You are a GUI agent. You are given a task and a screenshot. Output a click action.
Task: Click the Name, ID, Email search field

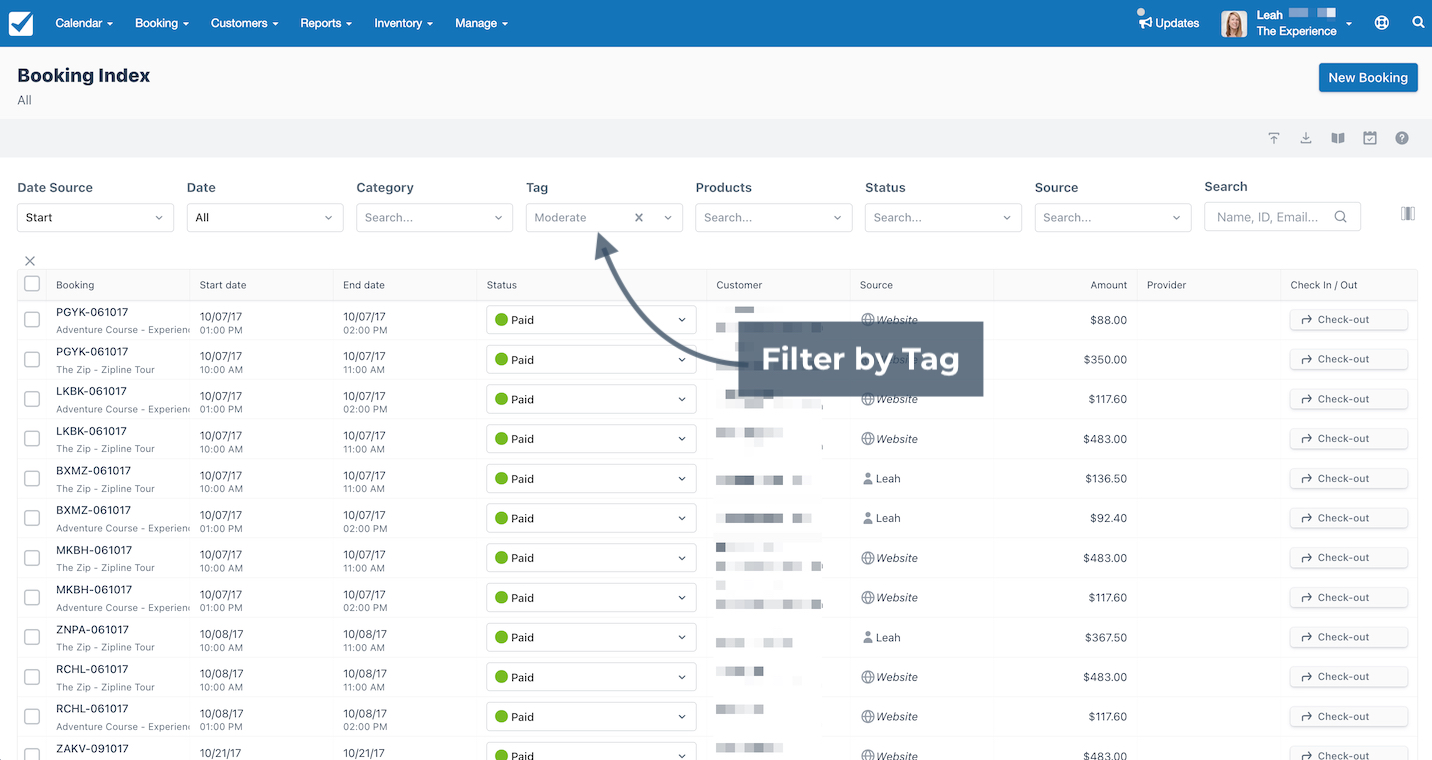pyautogui.click(x=1282, y=217)
